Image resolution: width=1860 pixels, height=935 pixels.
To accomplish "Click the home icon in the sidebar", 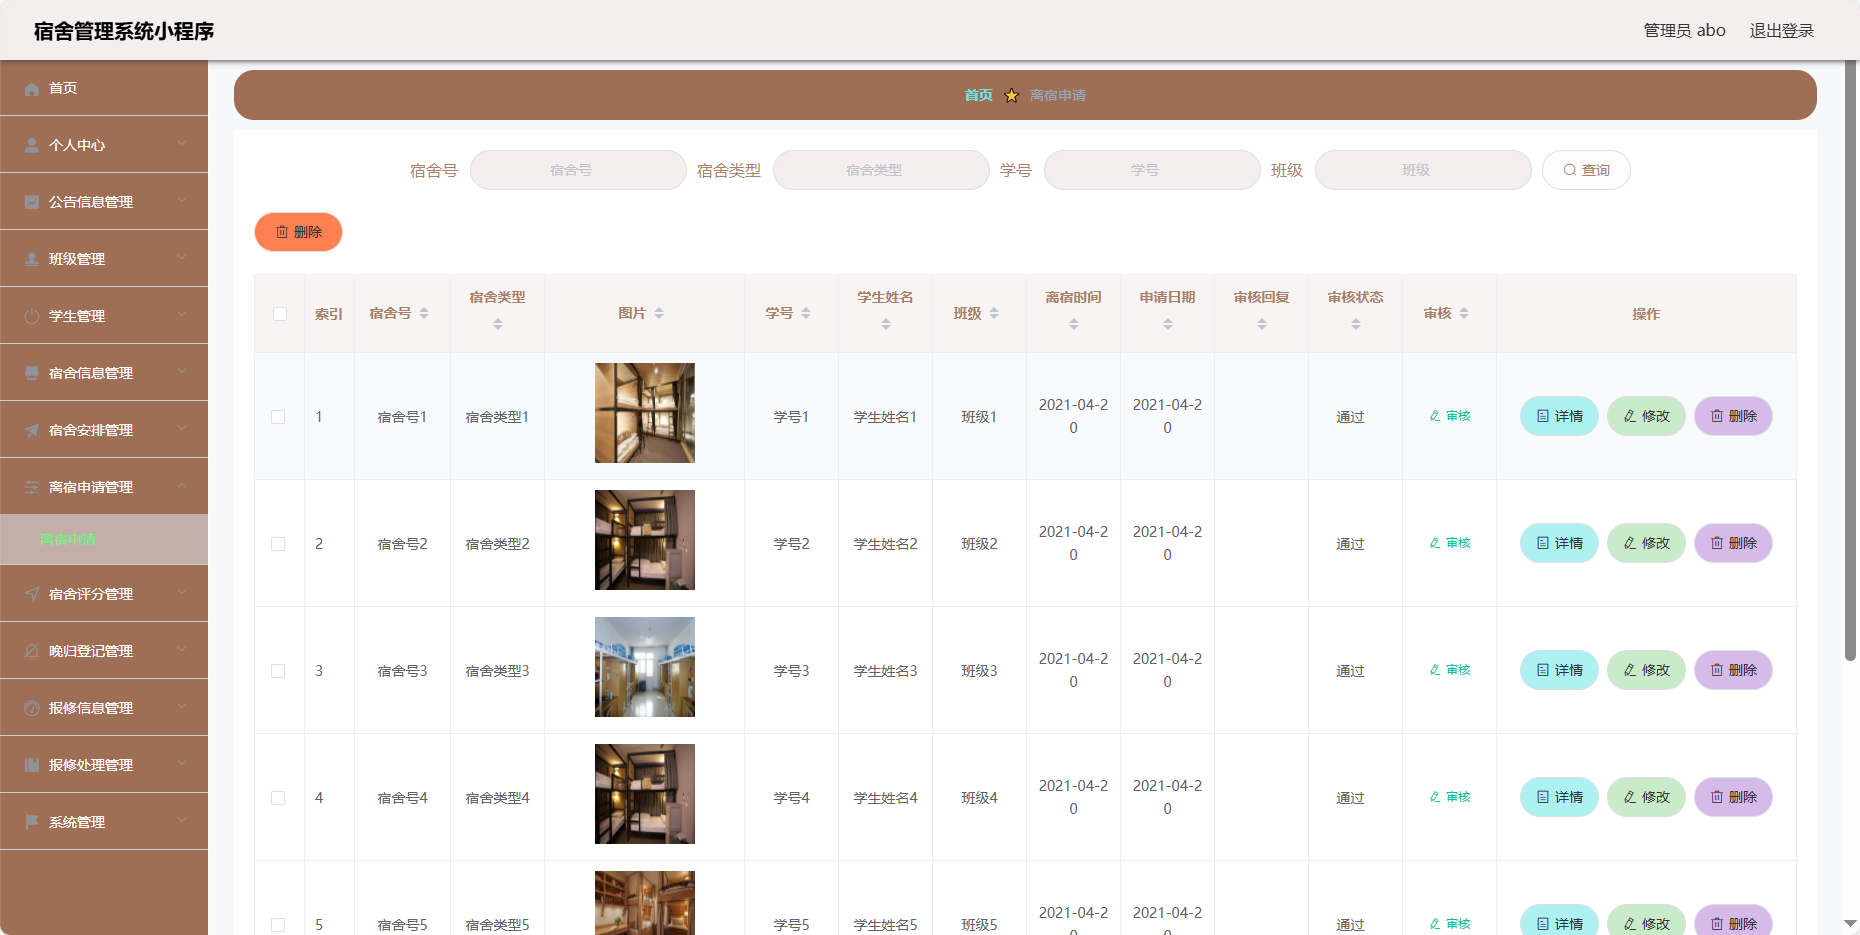I will tap(32, 89).
